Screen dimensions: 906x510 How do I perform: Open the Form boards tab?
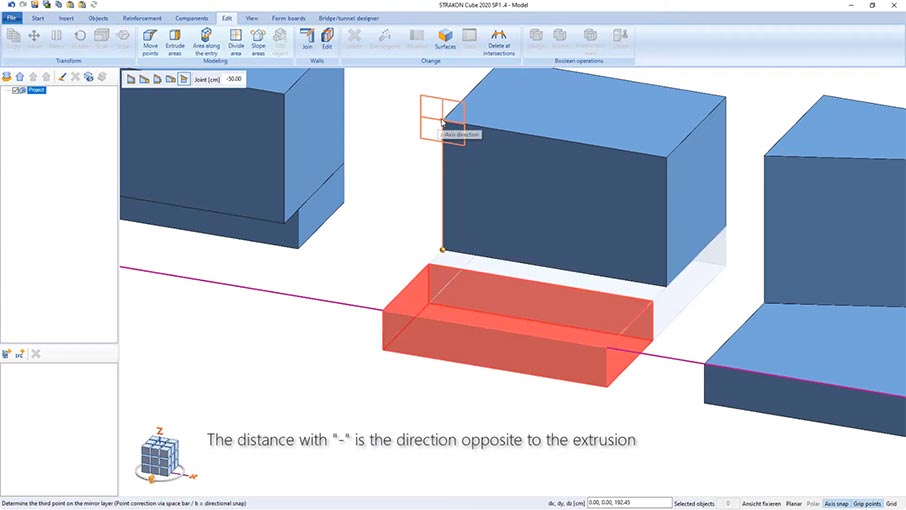pos(288,18)
